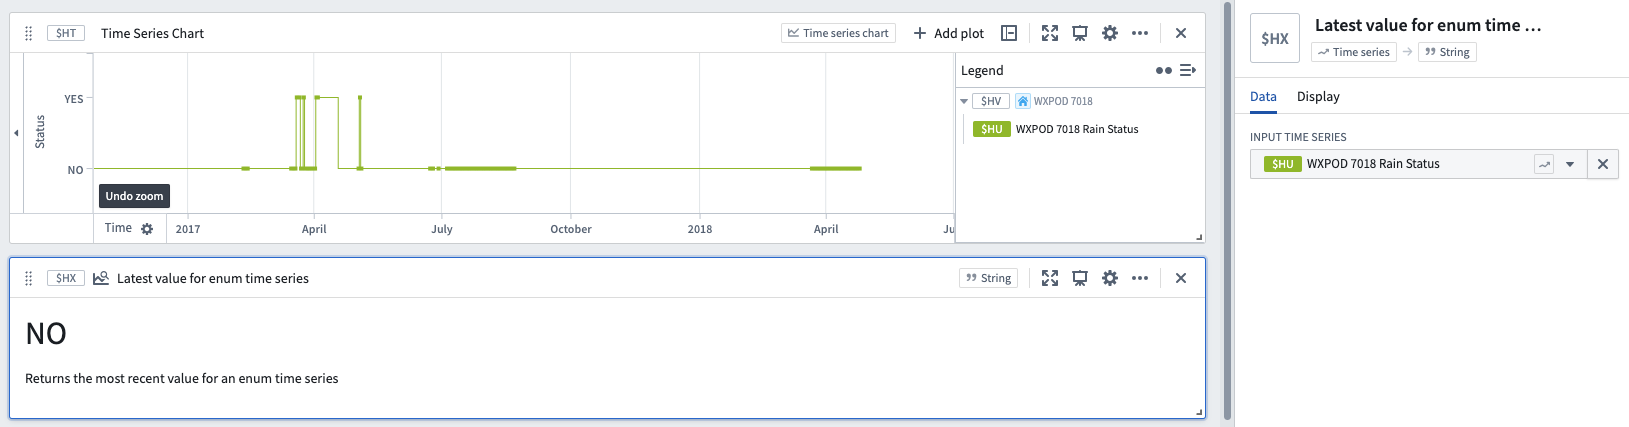Click WXPOD 7018 home icon
This screenshot has width=1629, height=427.
(x=1023, y=101)
